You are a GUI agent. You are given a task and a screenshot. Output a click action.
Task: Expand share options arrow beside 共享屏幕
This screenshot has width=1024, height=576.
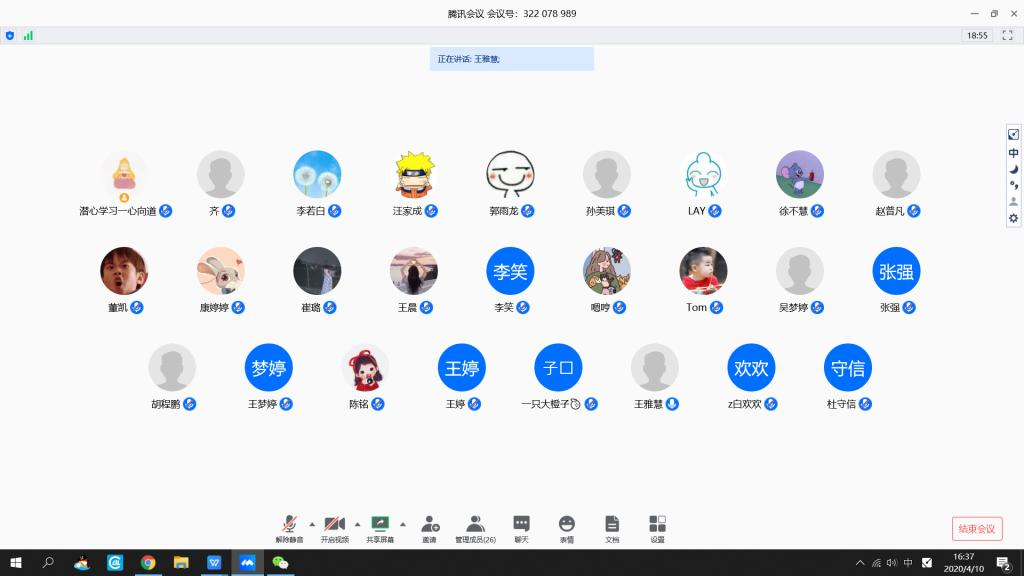click(x=403, y=523)
